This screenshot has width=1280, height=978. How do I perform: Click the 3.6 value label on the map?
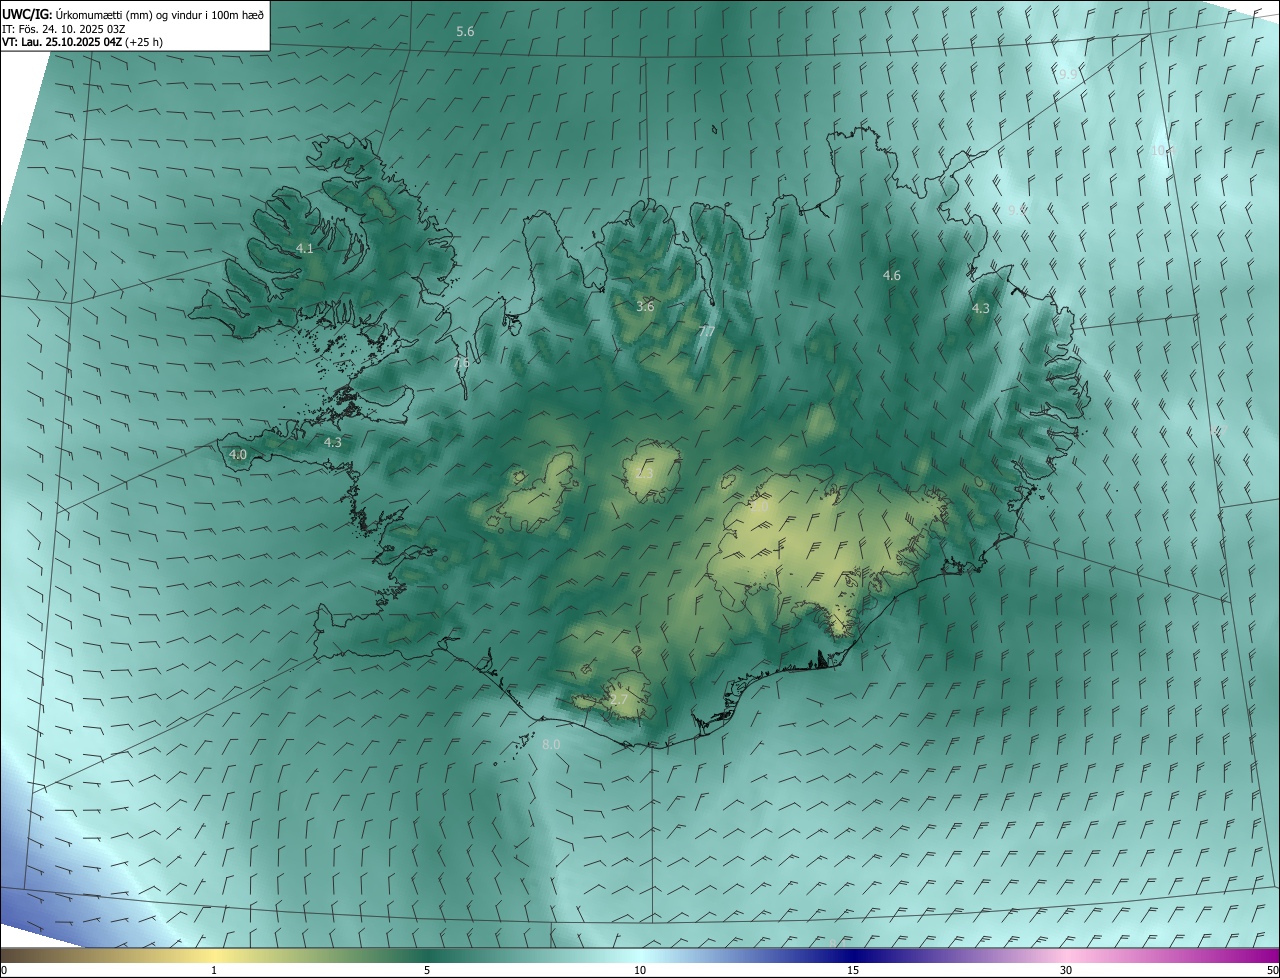[645, 306]
